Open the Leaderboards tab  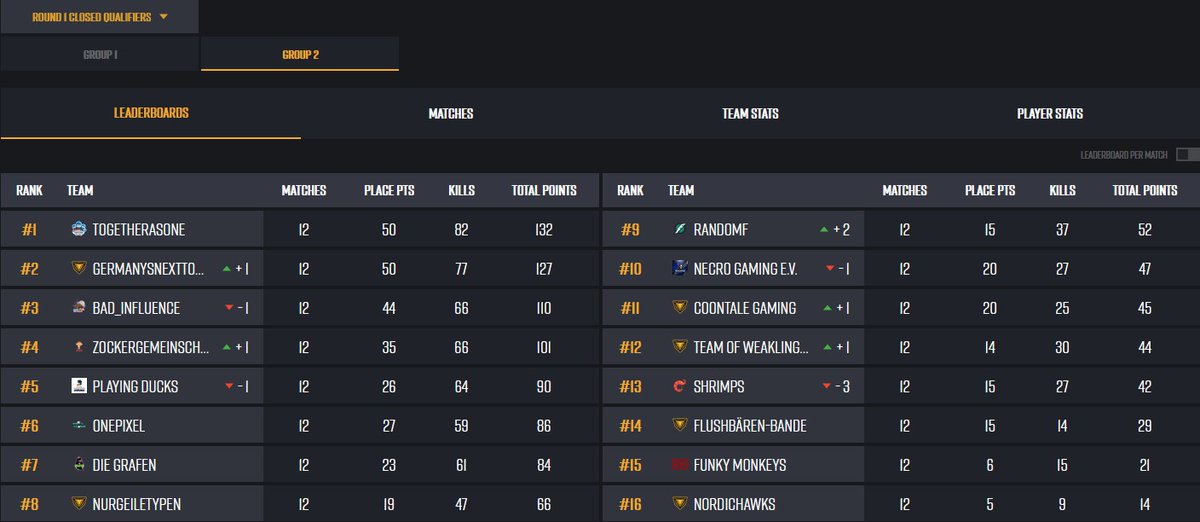click(150, 113)
